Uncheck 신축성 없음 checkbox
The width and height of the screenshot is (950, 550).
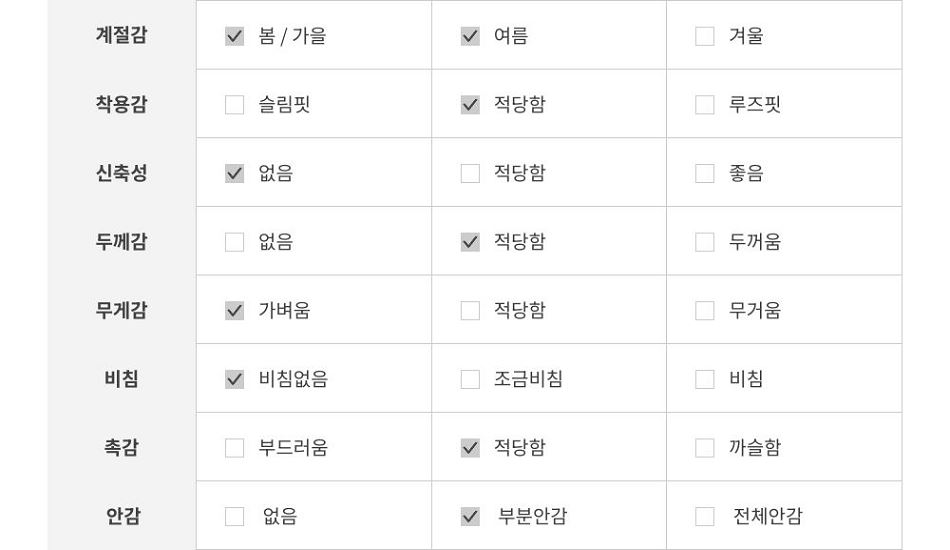tap(234, 173)
